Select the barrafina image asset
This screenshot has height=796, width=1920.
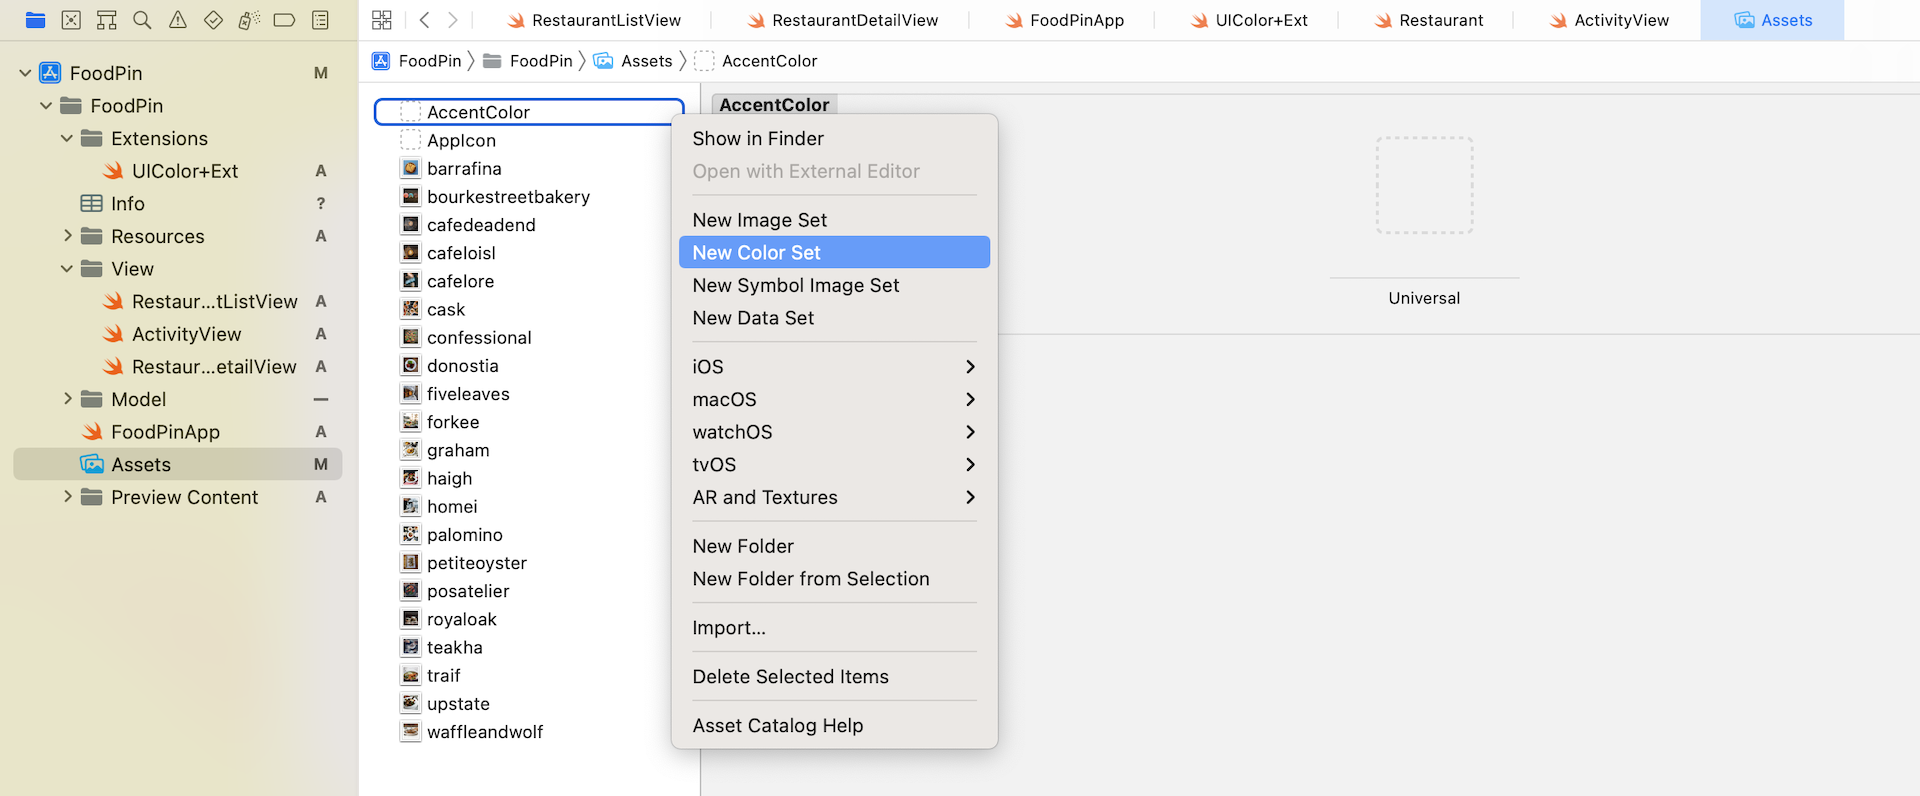(x=464, y=169)
